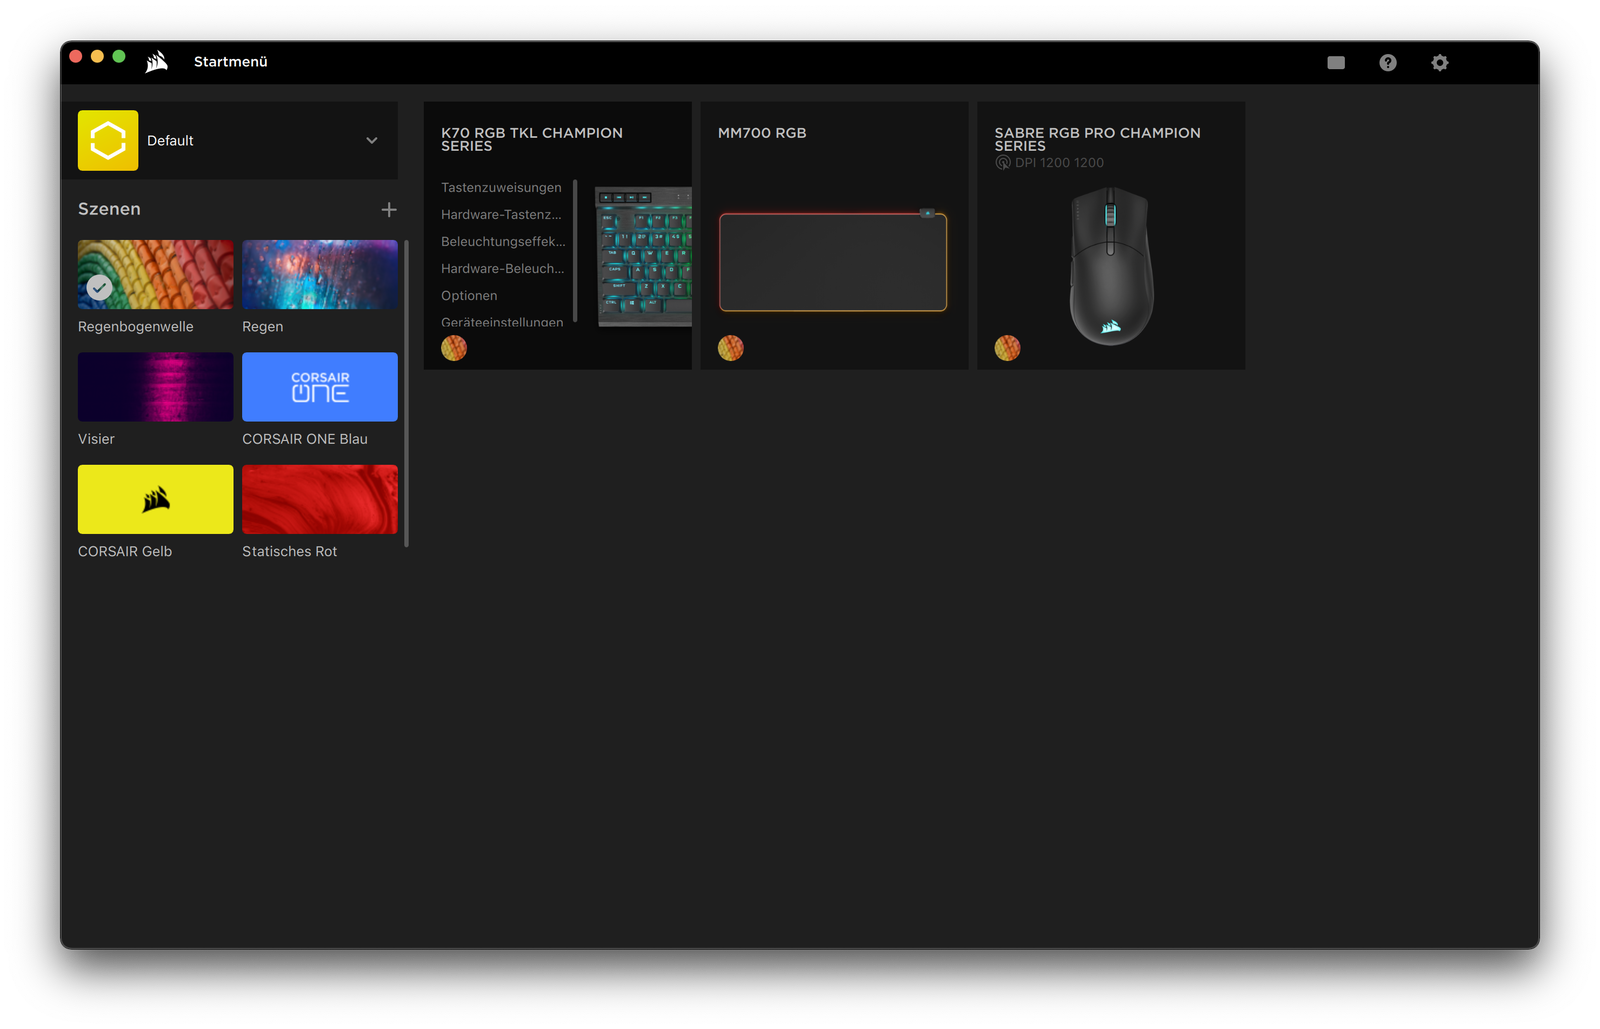The width and height of the screenshot is (1600, 1029).
Task: Add a new scene with plus icon
Action: pyautogui.click(x=389, y=210)
